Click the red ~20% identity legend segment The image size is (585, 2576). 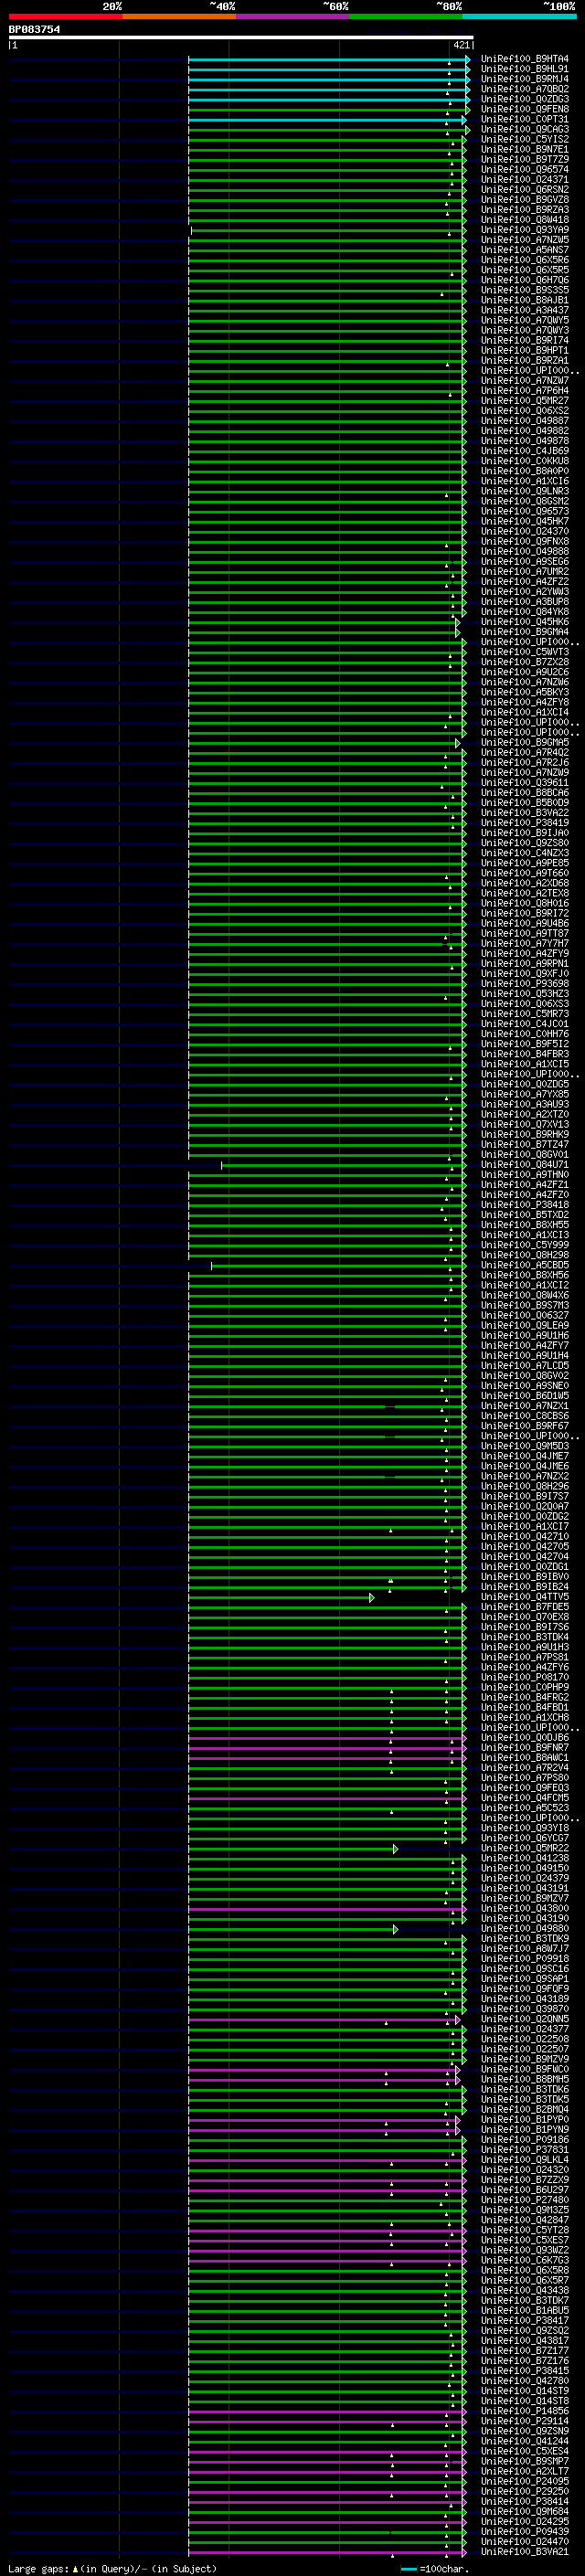coord(65,16)
